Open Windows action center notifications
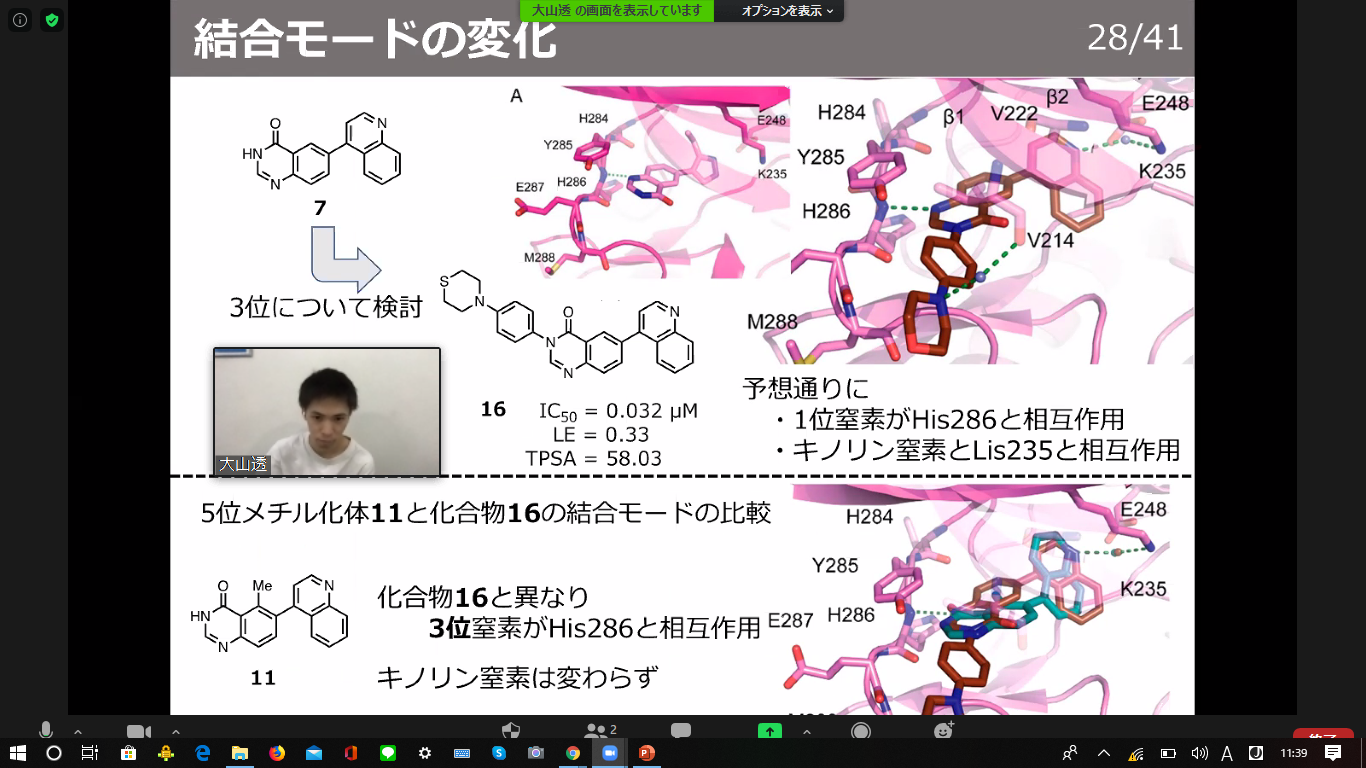The height and width of the screenshot is (768, 1366). [x=1333, y=753]
